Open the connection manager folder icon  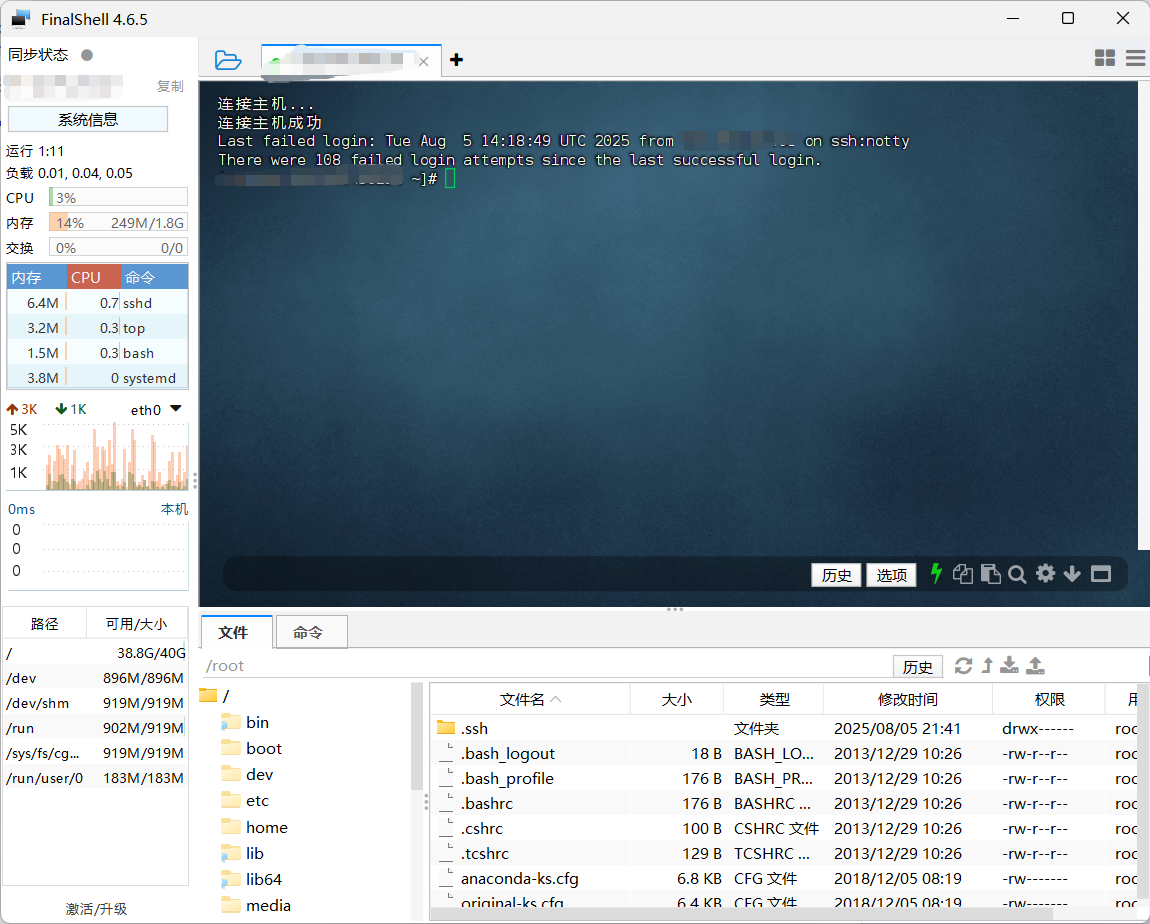tap(228, 60)
